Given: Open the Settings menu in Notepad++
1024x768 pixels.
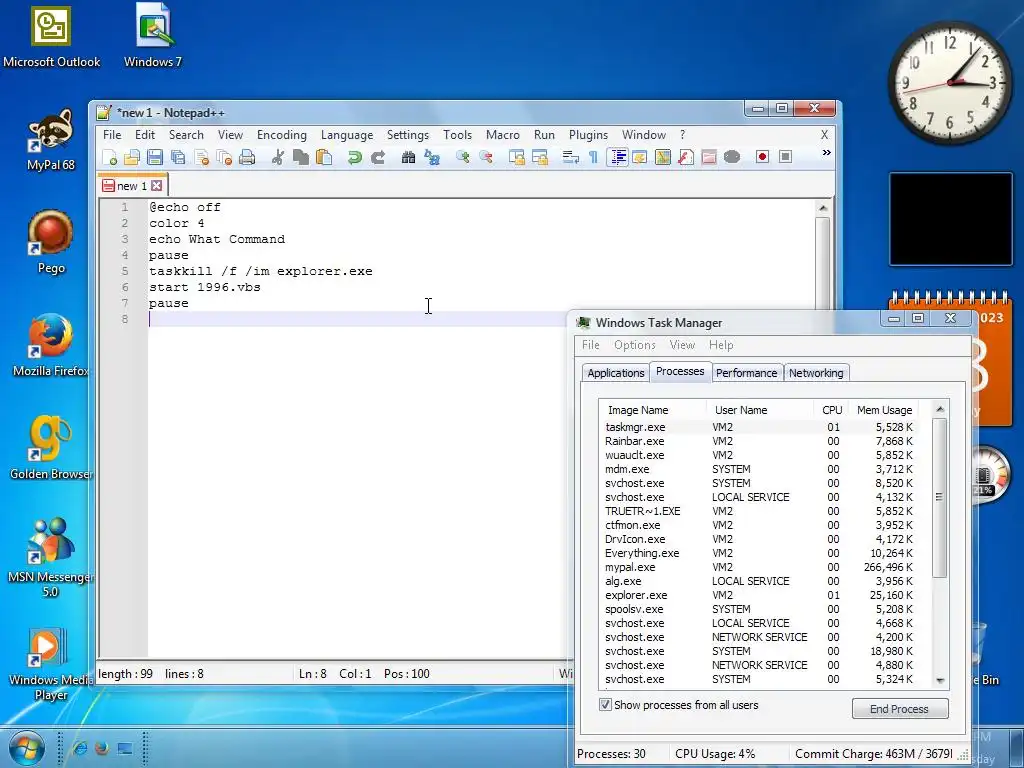Looking at the screenshot, I should pos(408,135).
